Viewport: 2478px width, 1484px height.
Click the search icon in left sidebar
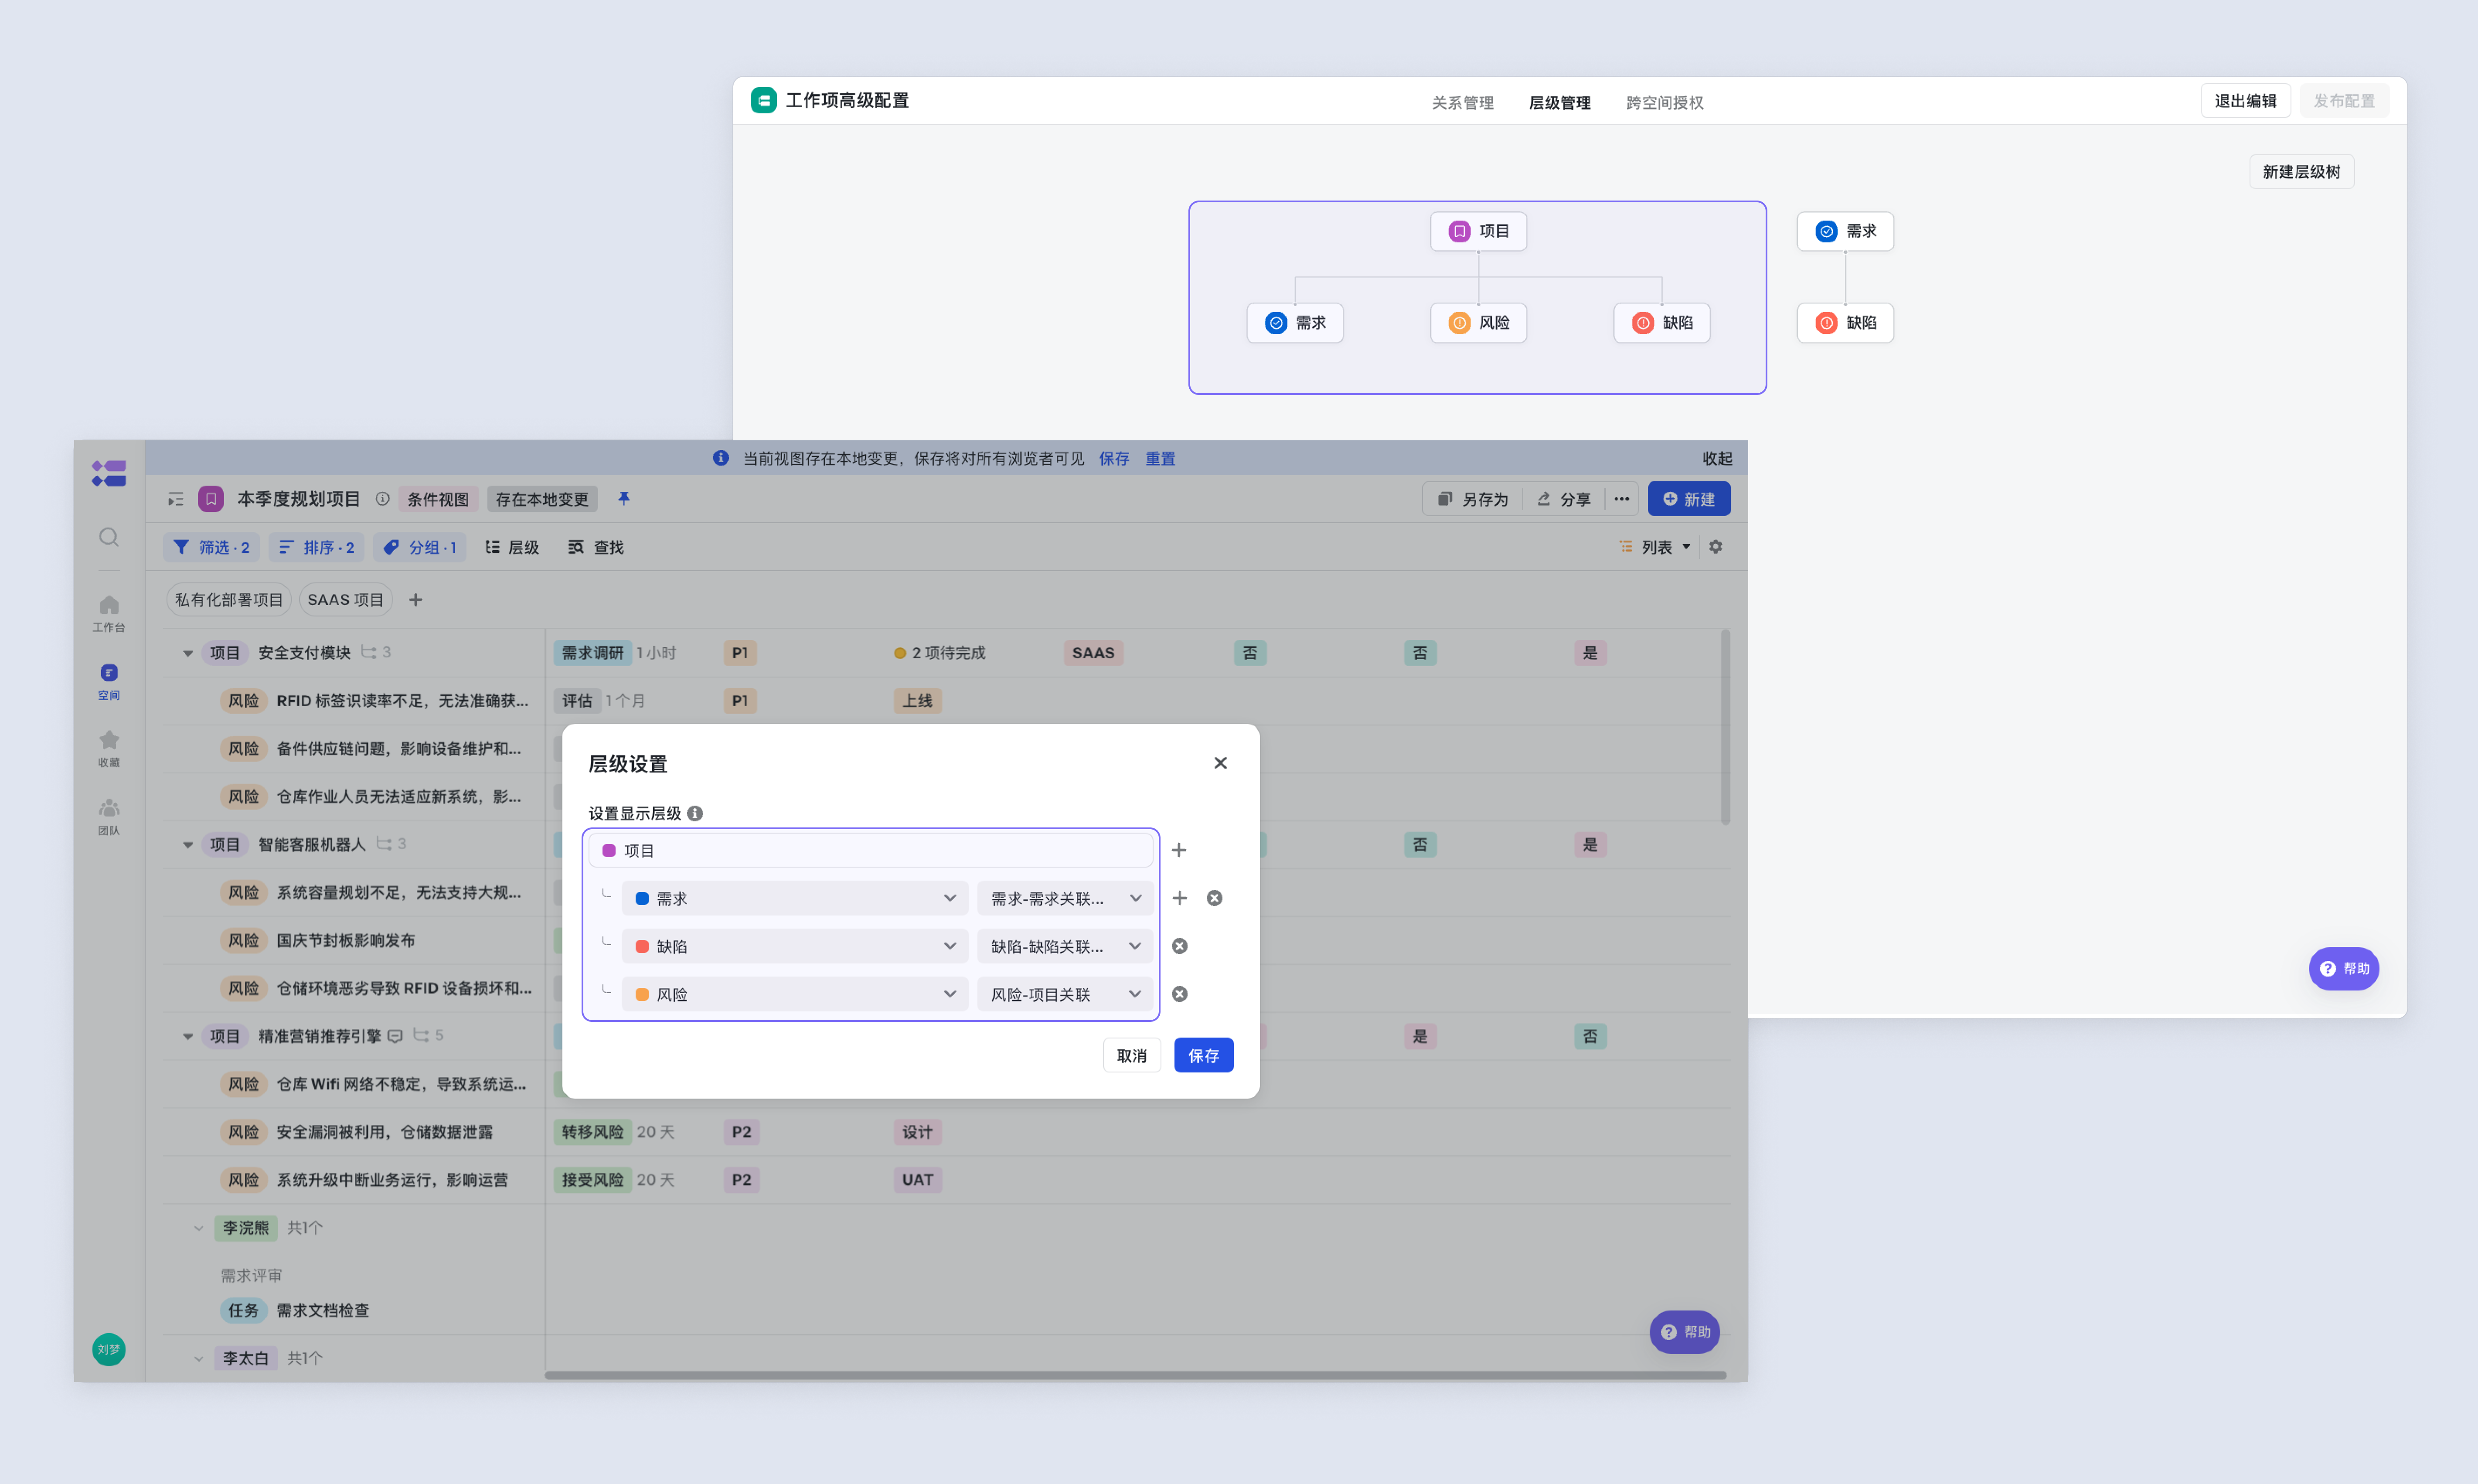click(x=109, y=538)
